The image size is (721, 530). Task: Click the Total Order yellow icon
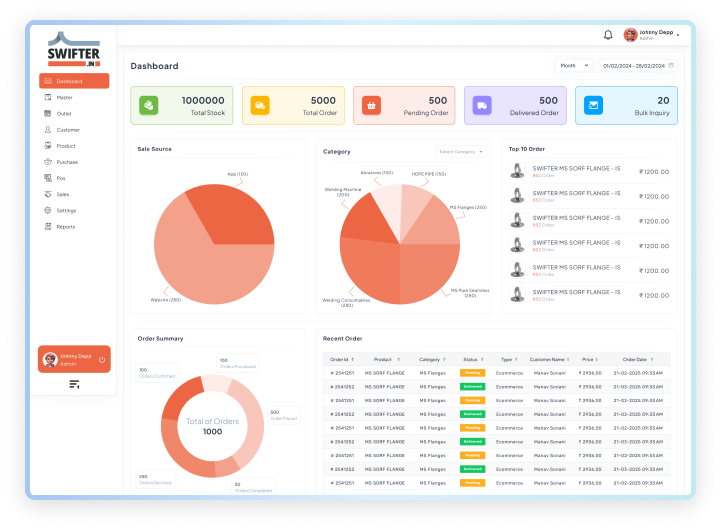coord(259,105)
